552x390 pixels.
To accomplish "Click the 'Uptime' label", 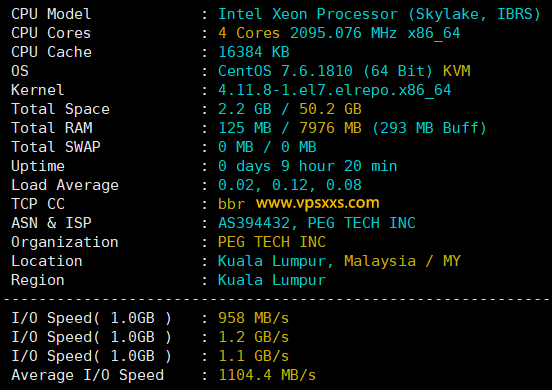I will coord(38,166).
